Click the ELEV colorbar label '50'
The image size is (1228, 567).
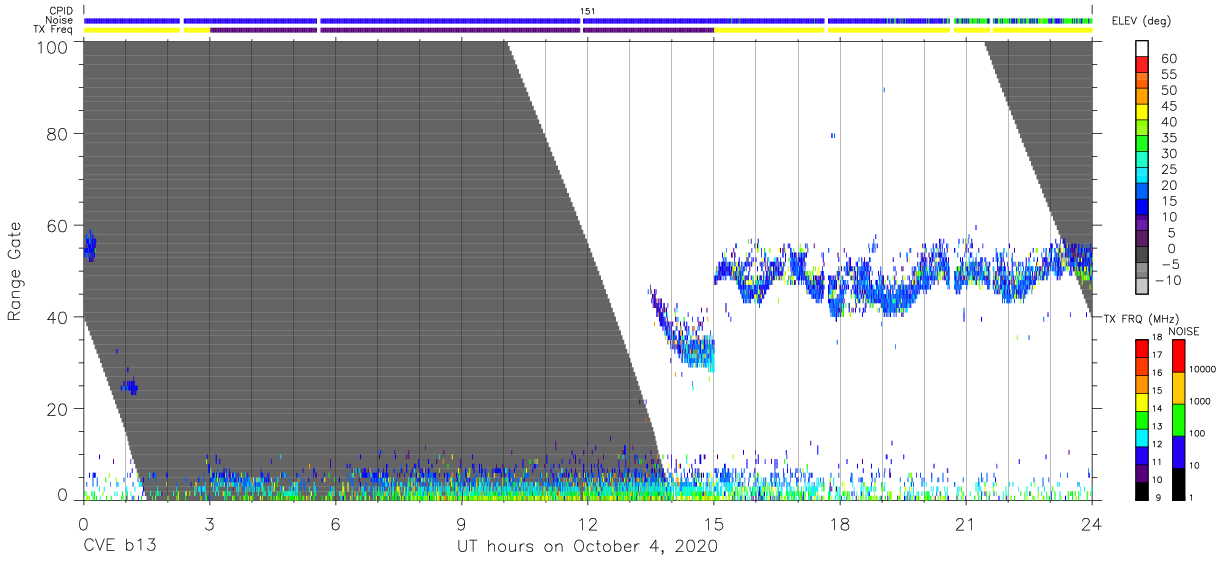(x=1168, y=91)
